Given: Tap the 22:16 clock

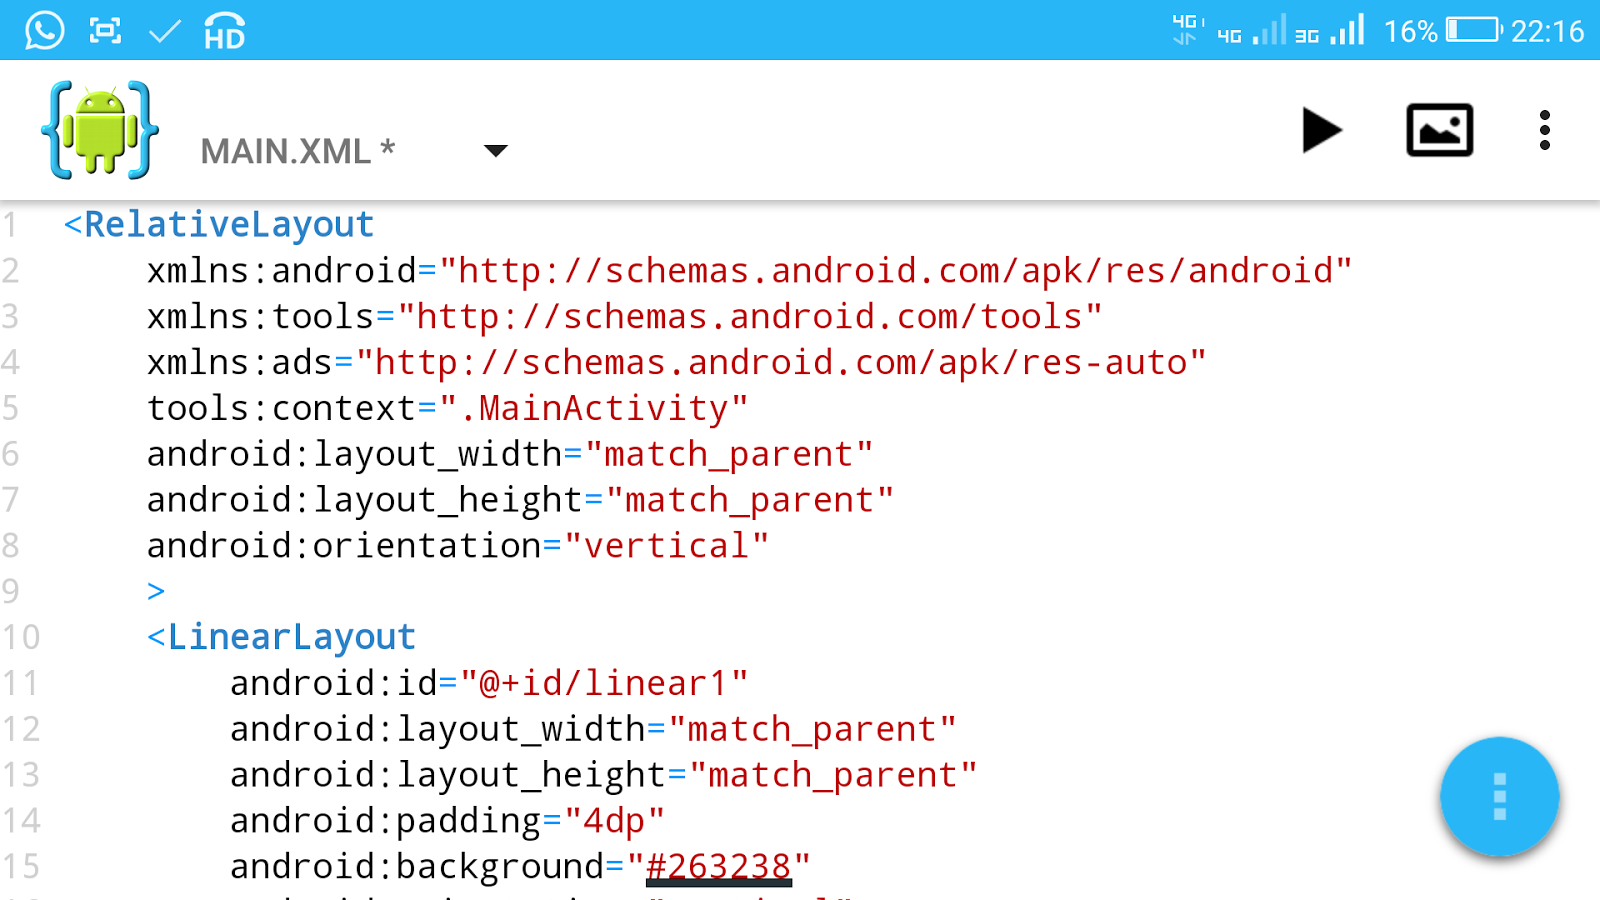Looking at the screenshot, I should [x=1547, y=31].
